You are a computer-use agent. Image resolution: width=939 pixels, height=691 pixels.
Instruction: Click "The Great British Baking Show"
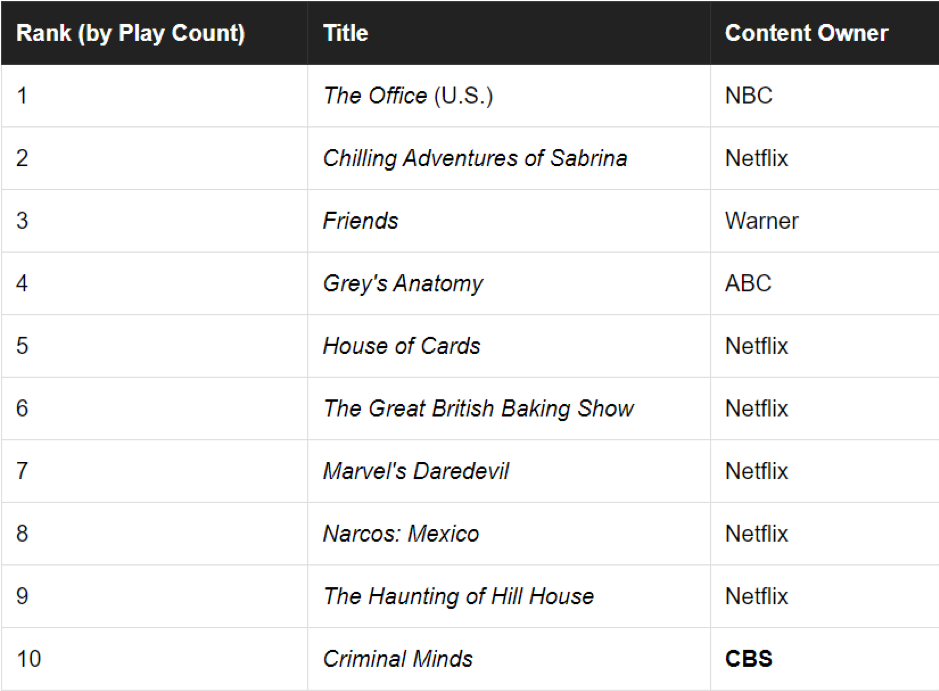point(478,408)
